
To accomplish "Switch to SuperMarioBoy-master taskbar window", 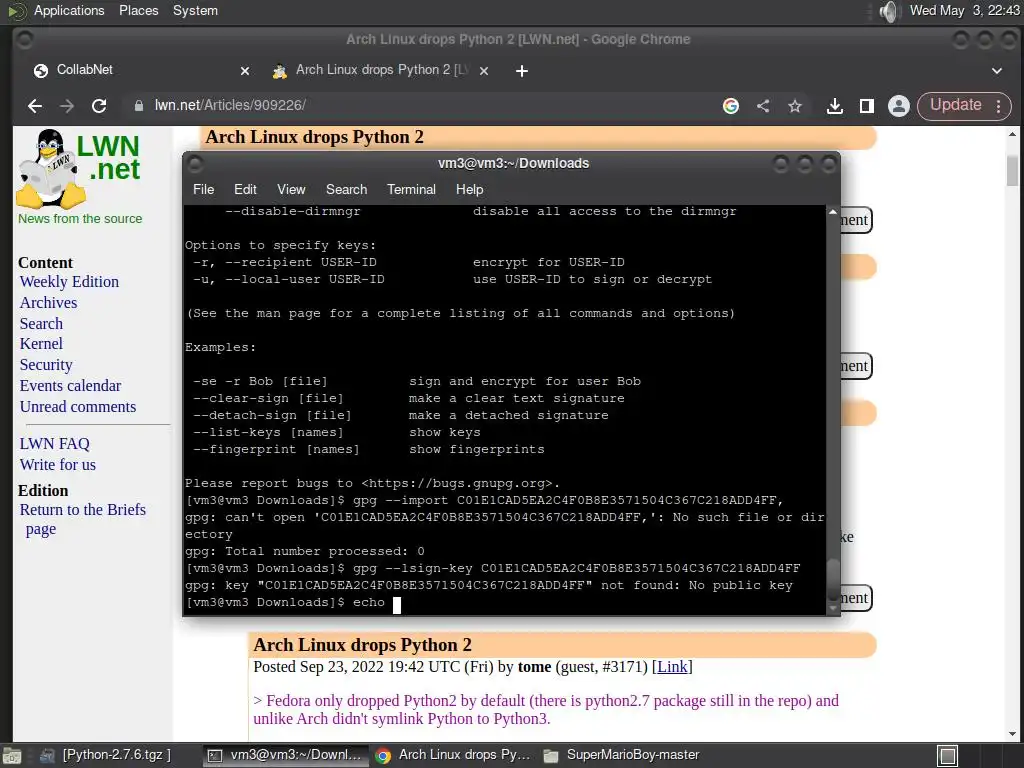I will point(622,756).
